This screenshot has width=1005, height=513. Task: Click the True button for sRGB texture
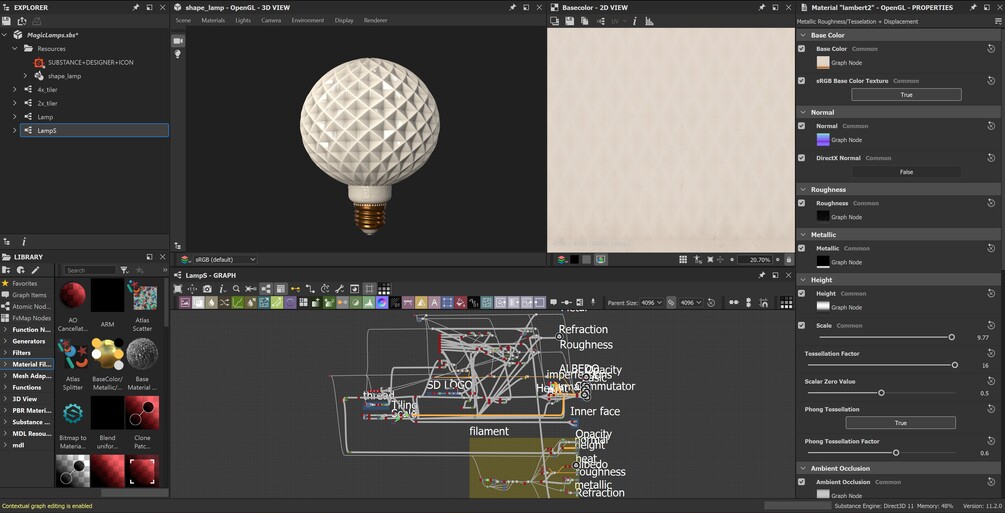coord(906,95)
